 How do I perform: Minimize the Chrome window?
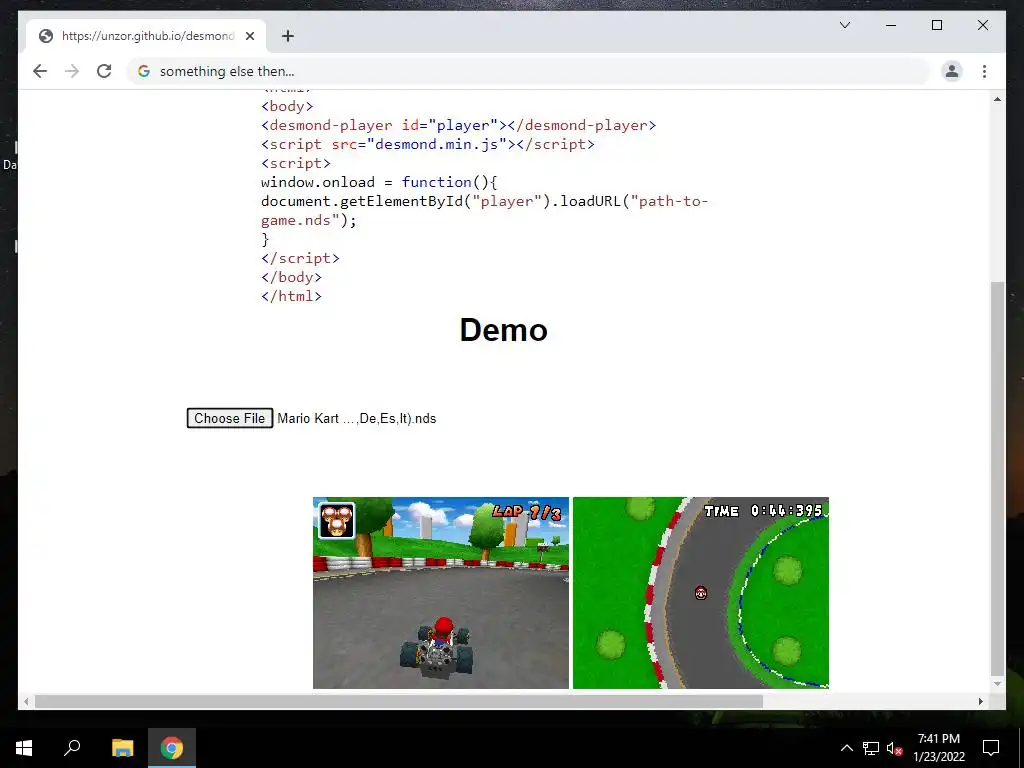click(x=891, y=25)
